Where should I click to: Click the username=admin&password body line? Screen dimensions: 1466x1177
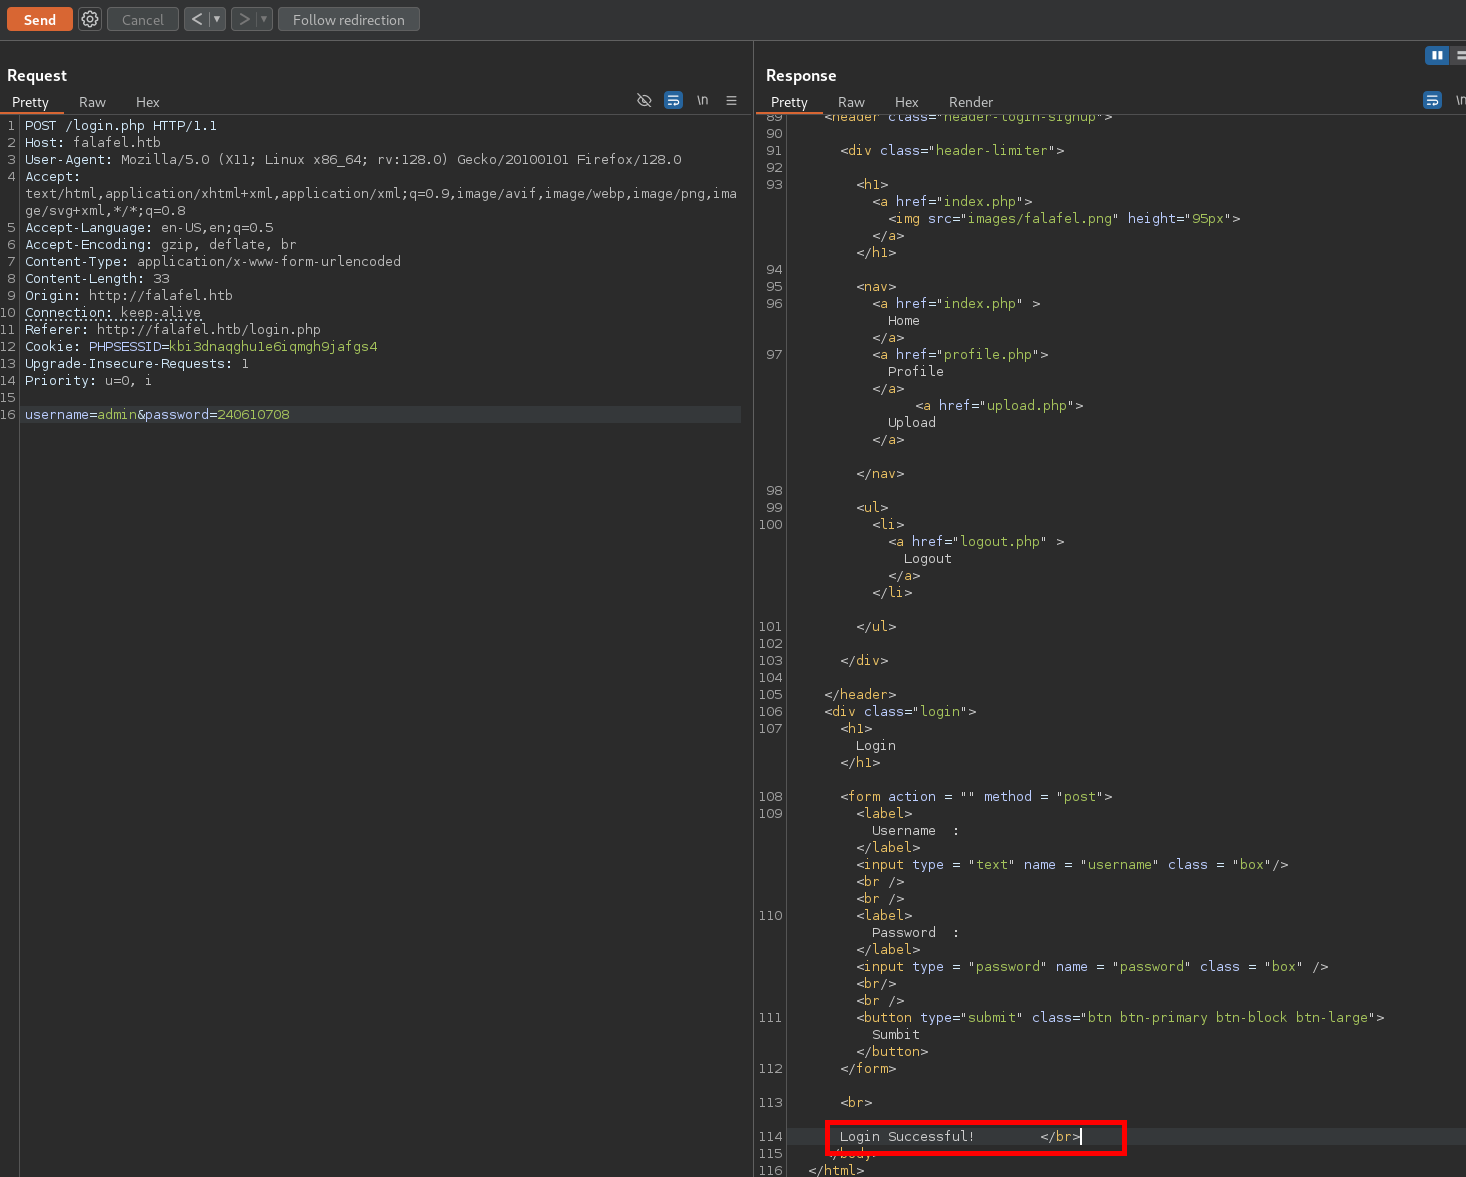pyautogui.click(x=157, y=414)
